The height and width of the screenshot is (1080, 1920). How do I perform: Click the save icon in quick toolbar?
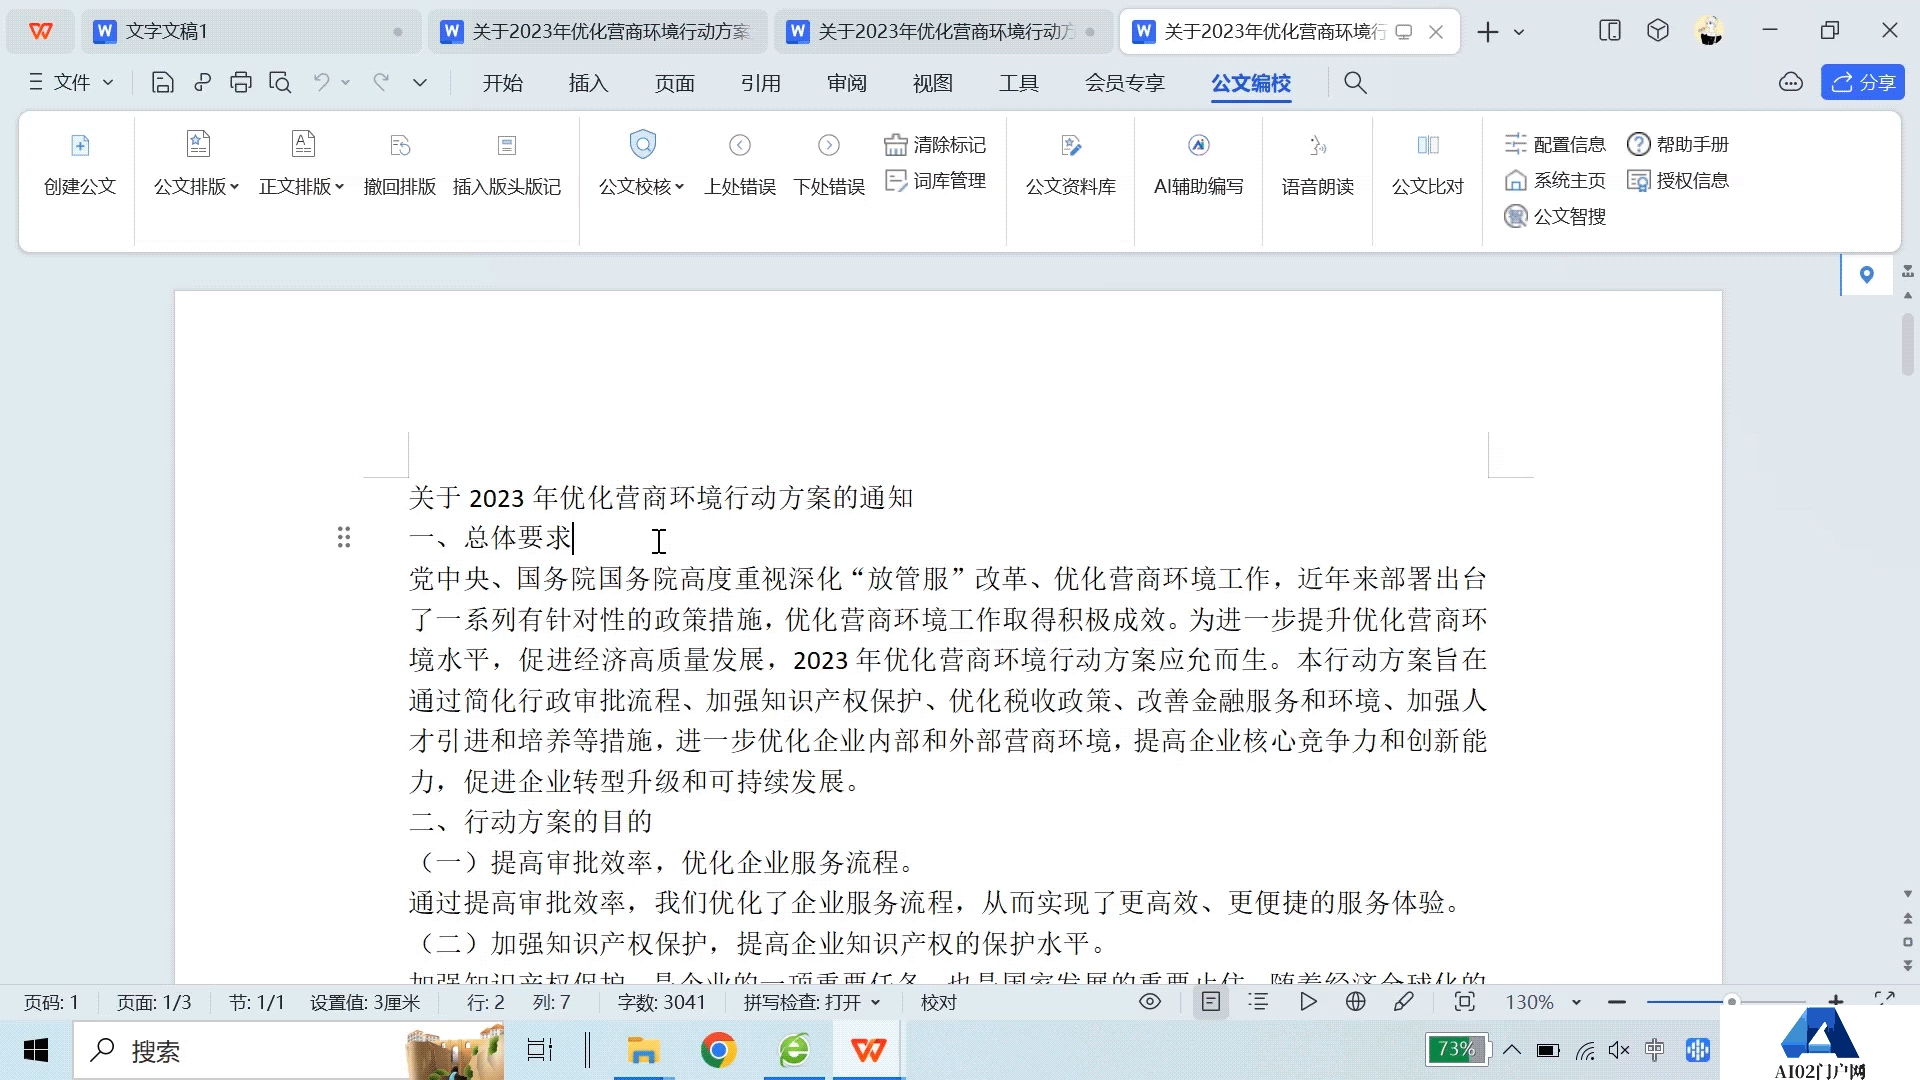[x=162, y=83]
